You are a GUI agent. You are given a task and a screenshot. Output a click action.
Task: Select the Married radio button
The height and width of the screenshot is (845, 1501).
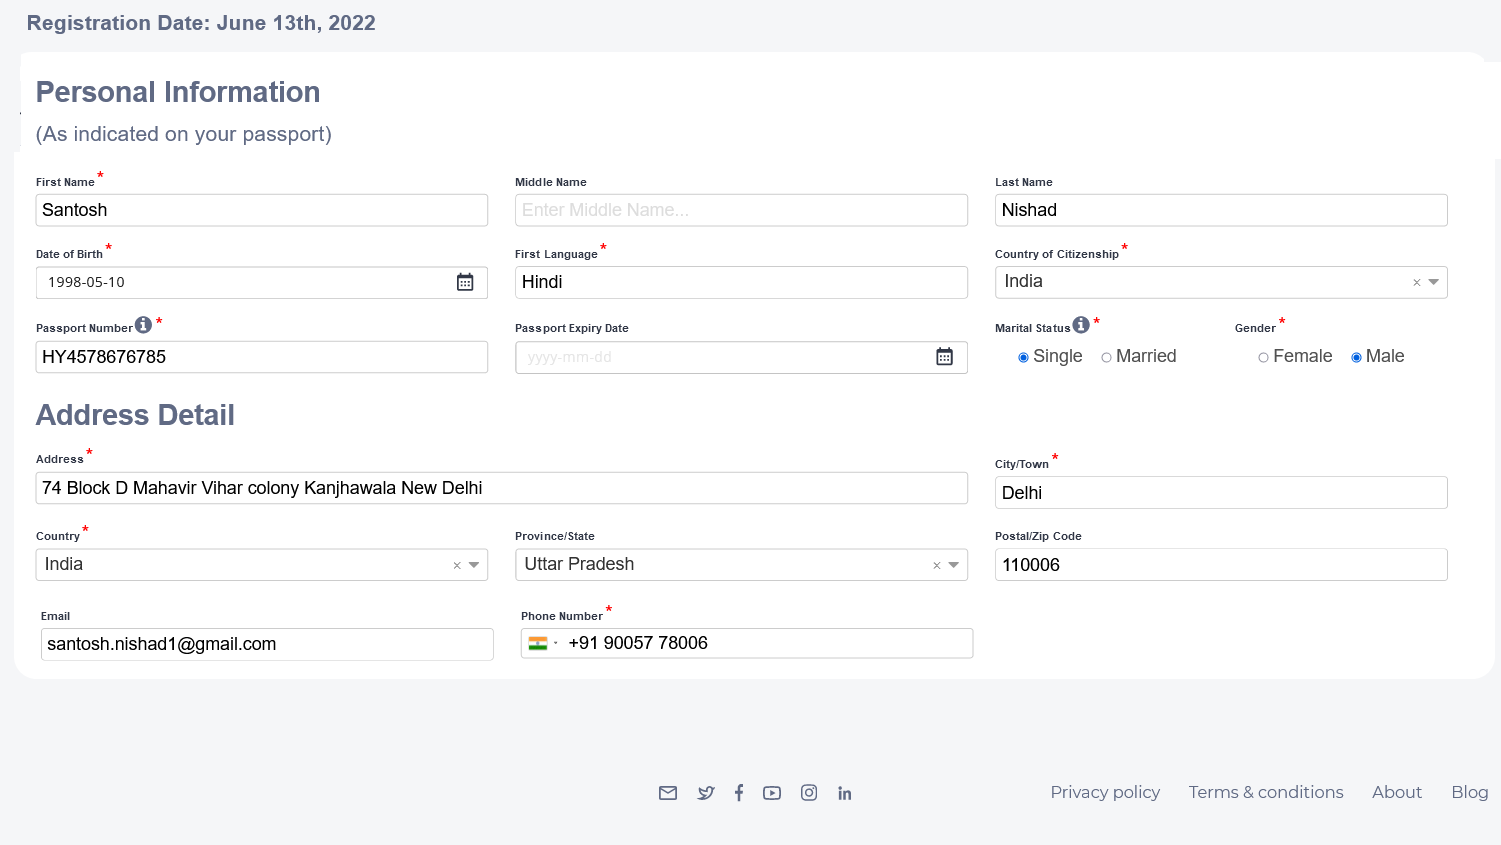(x=1106, y=358)
